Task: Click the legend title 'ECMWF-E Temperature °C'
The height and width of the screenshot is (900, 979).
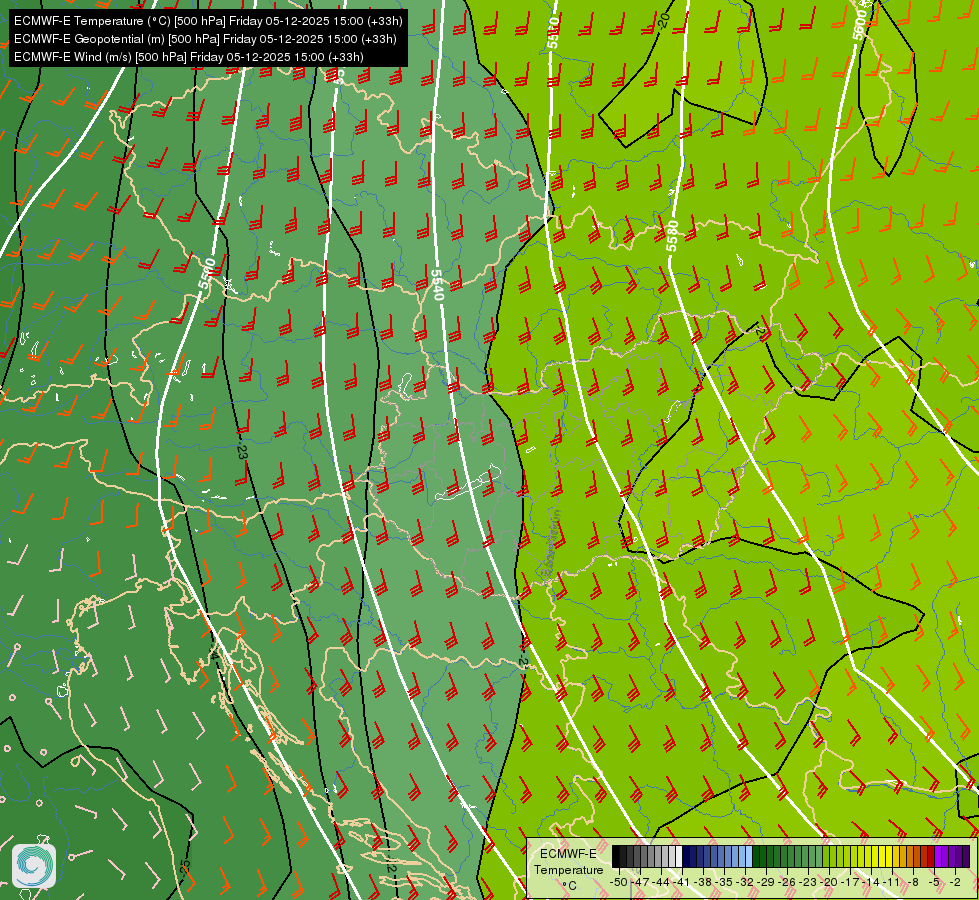Action: pos(568,869)
